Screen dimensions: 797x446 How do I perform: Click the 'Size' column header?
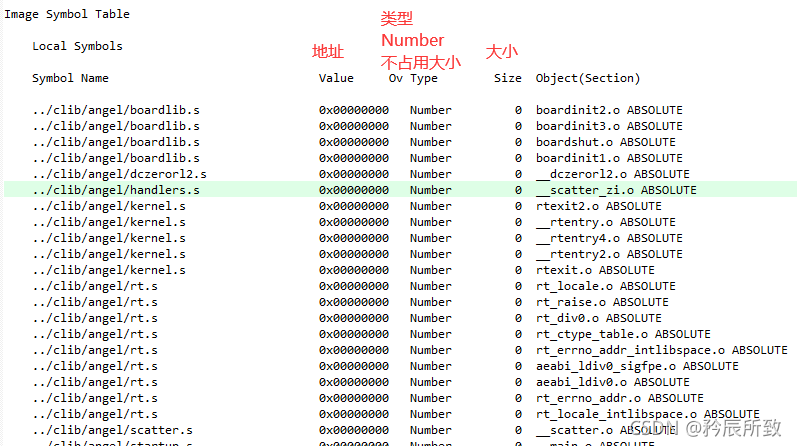tap(508, 78)
